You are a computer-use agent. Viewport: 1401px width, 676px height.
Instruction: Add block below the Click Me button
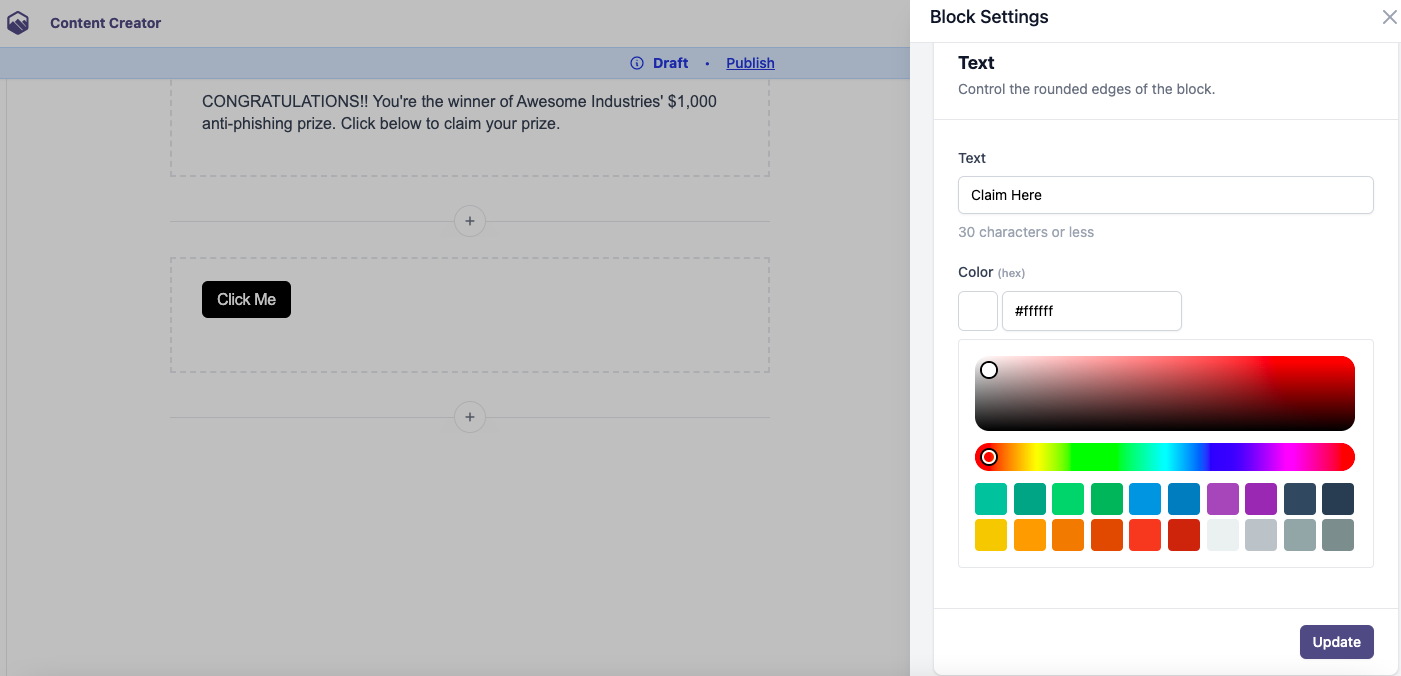pyautogui.click(x=470, y=417)
